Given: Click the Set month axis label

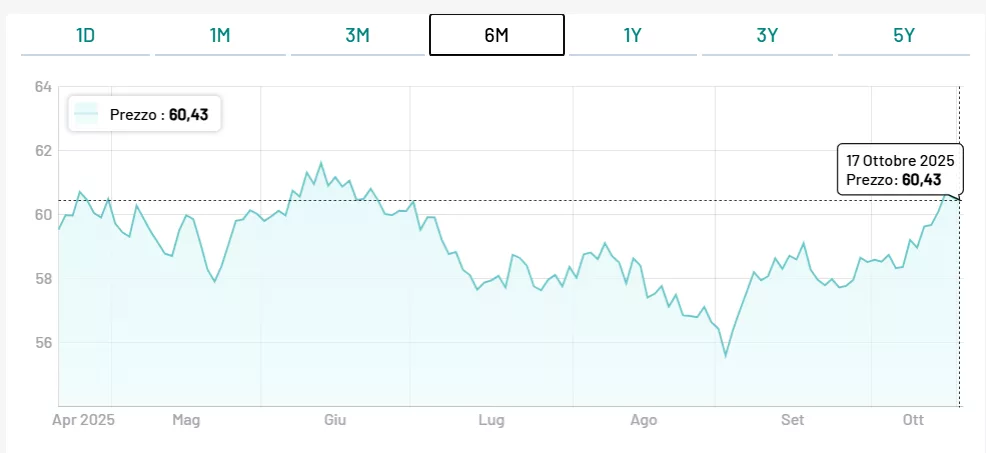Looking at the screenshot, I should pyautogui.click(x=793, y=420).
